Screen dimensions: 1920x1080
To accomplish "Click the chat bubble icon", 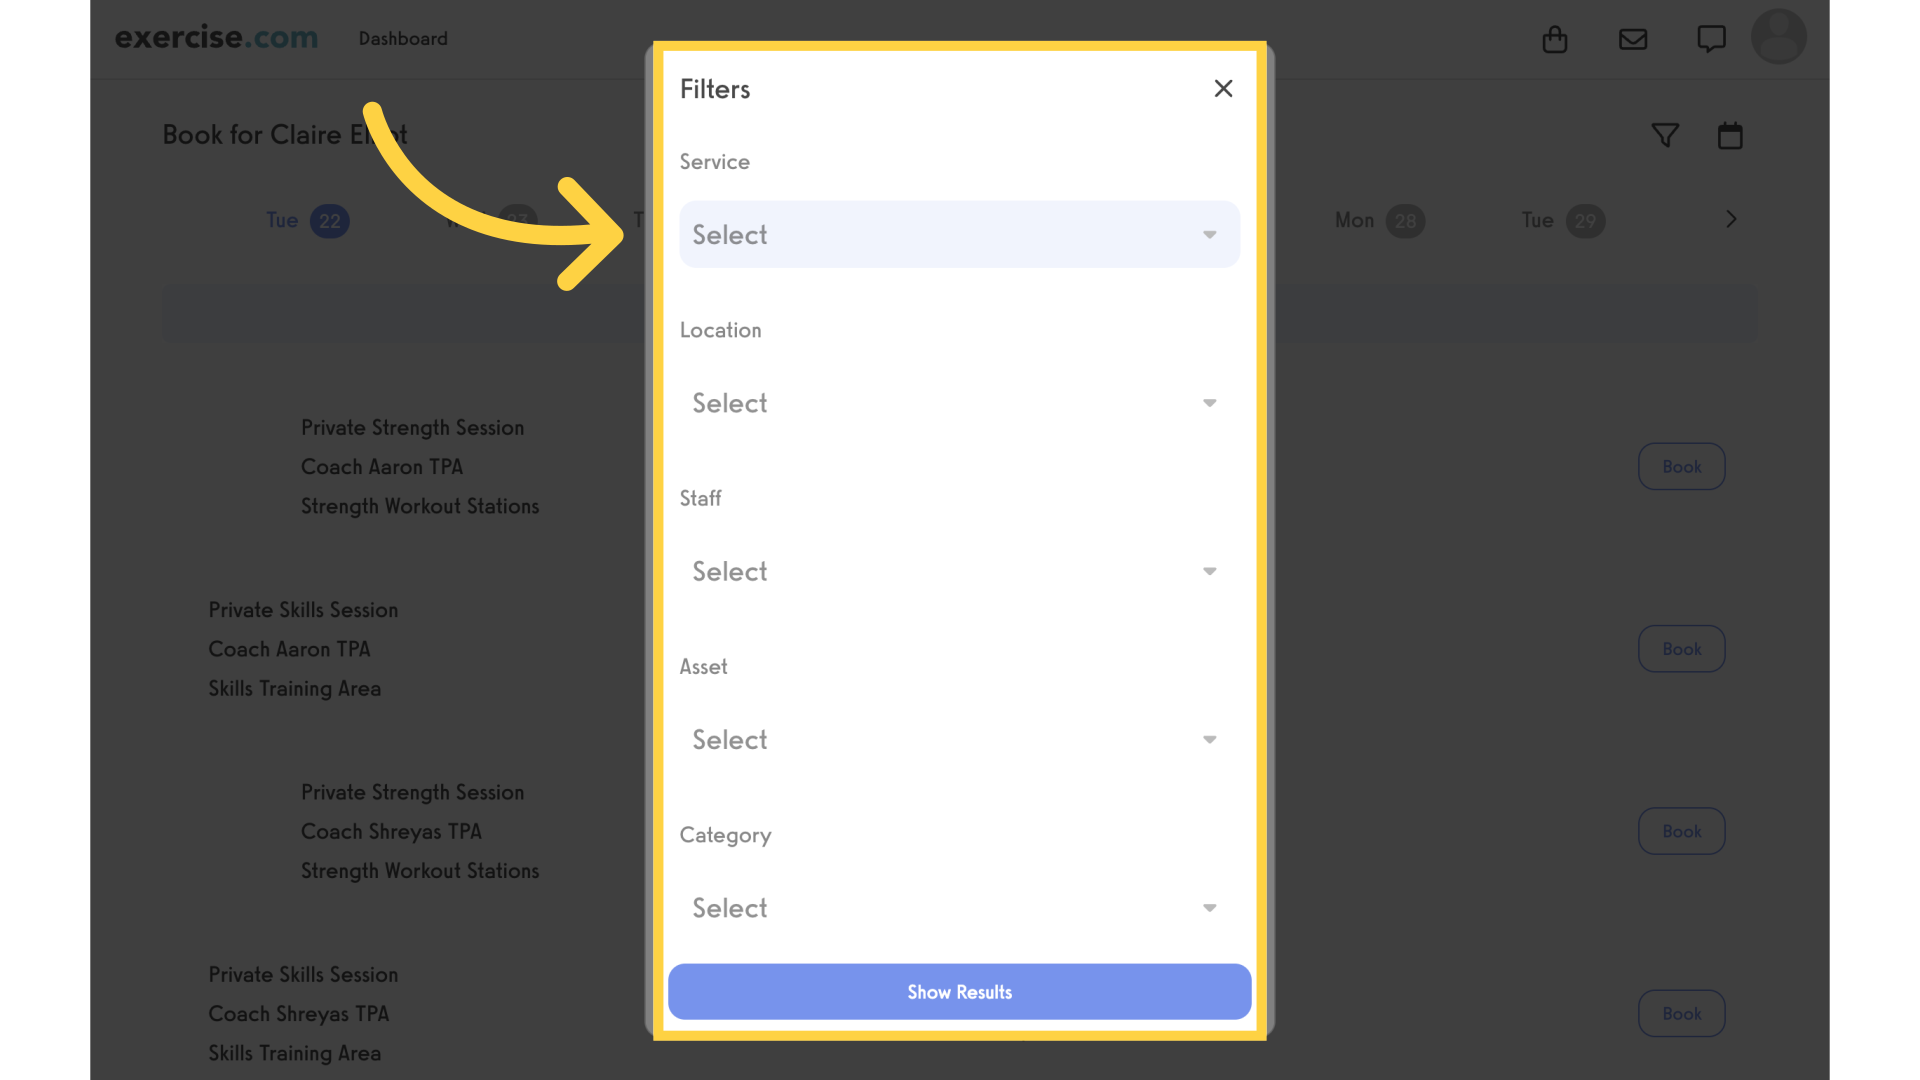I will coord(1712,38).
